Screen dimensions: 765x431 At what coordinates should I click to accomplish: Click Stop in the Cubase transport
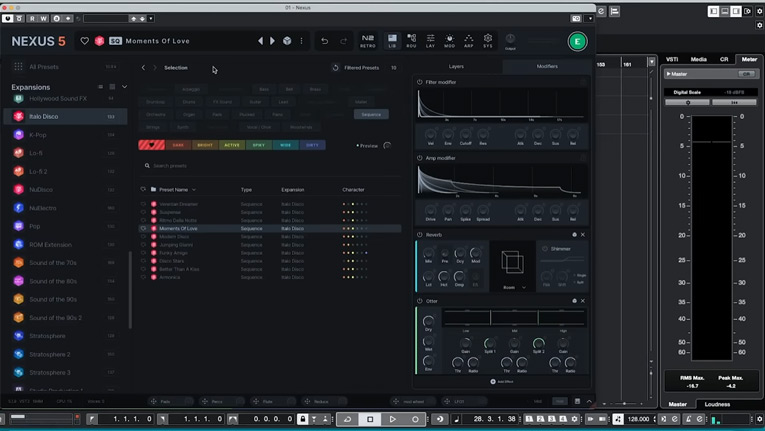click(370, 419)
